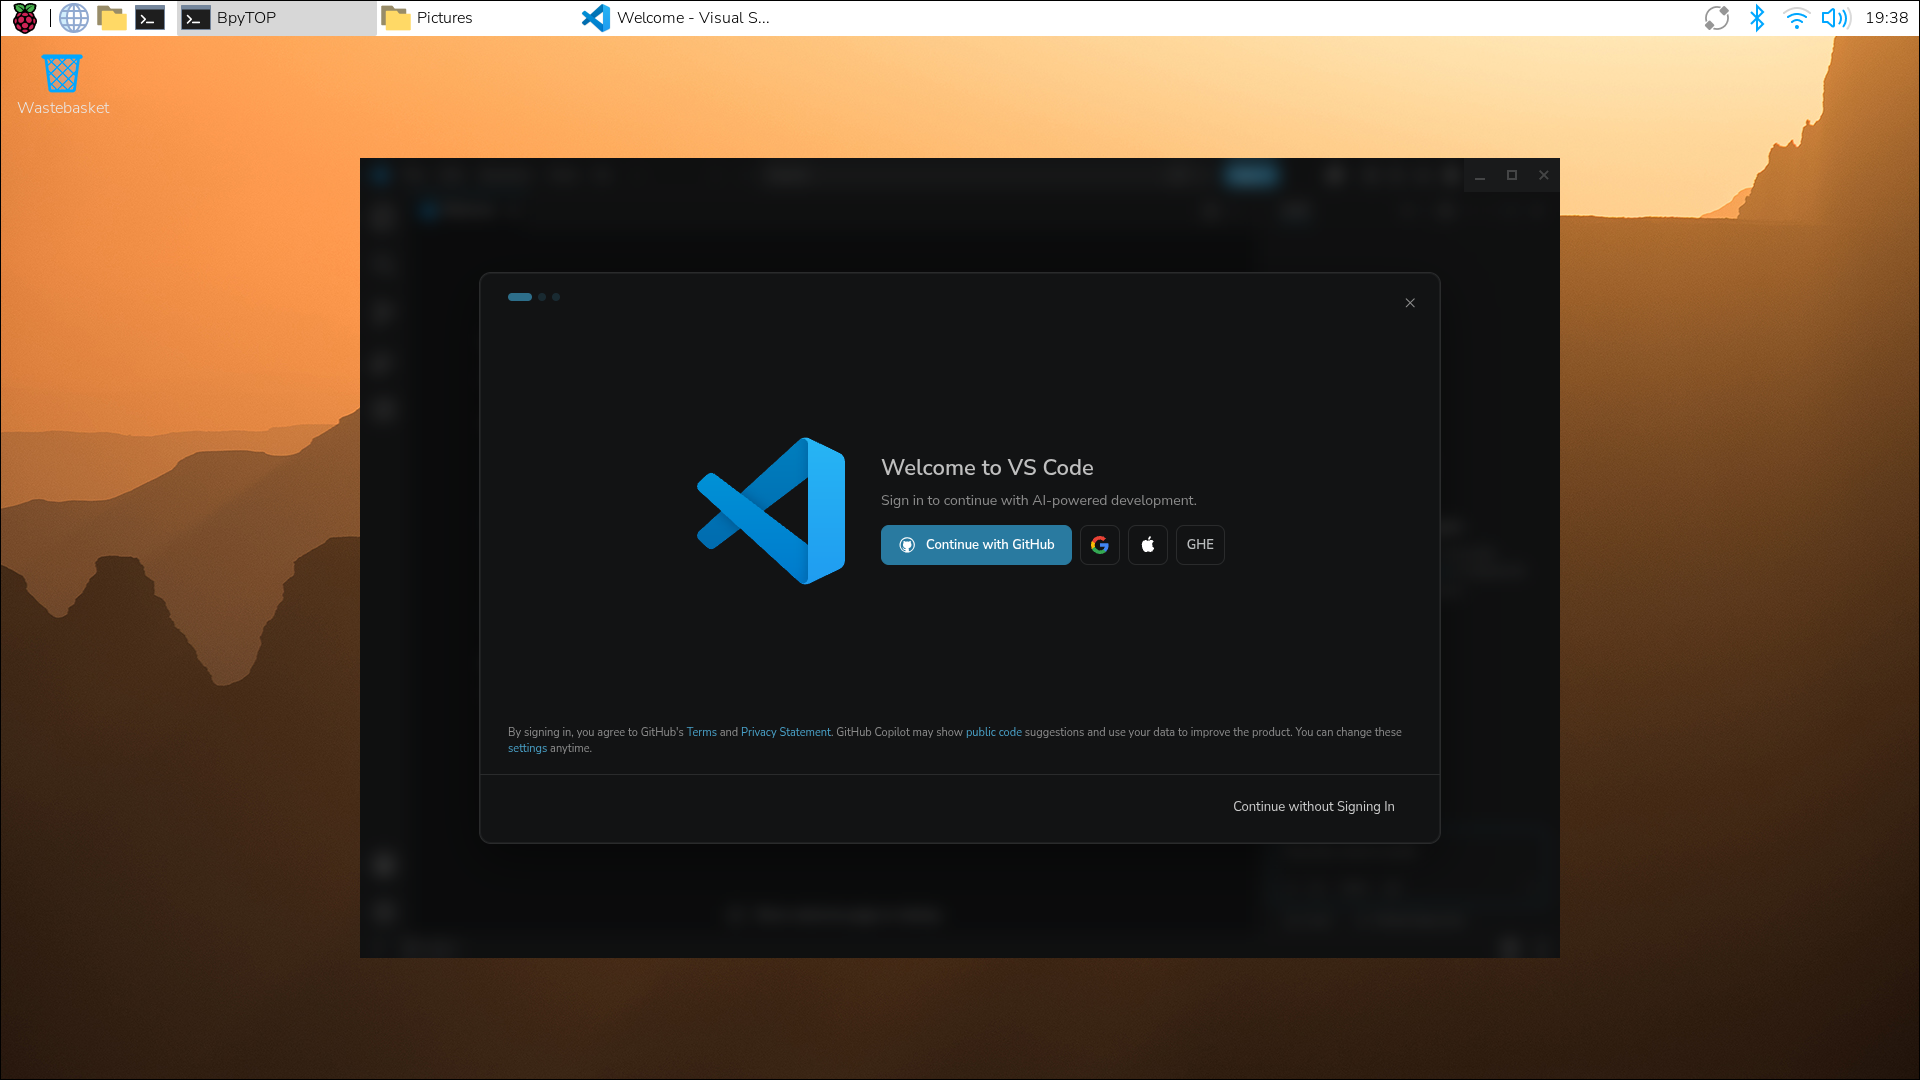Select the Wastebasket desktop icon

tap(62, 85)
